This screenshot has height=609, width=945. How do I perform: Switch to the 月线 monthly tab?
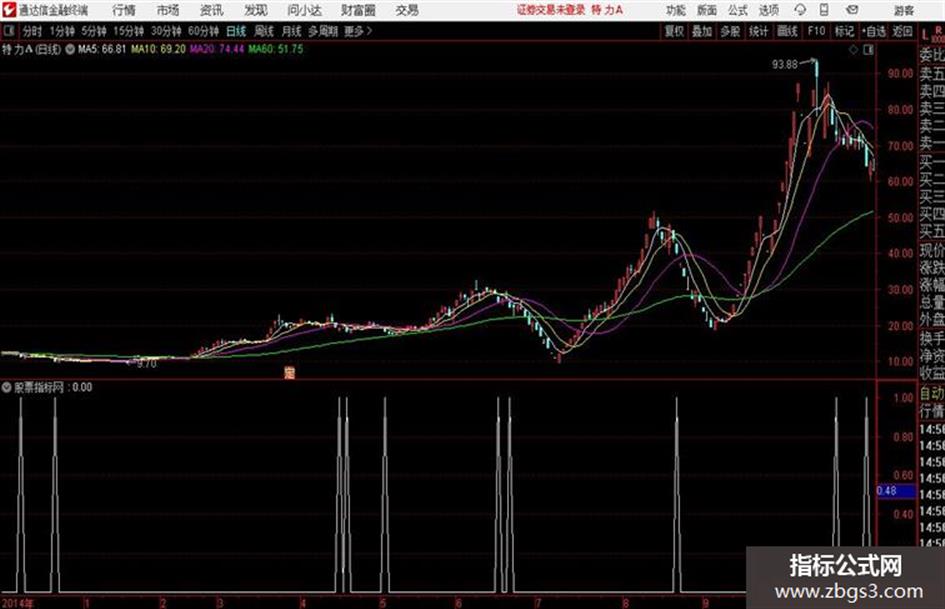tap(292, 31)
